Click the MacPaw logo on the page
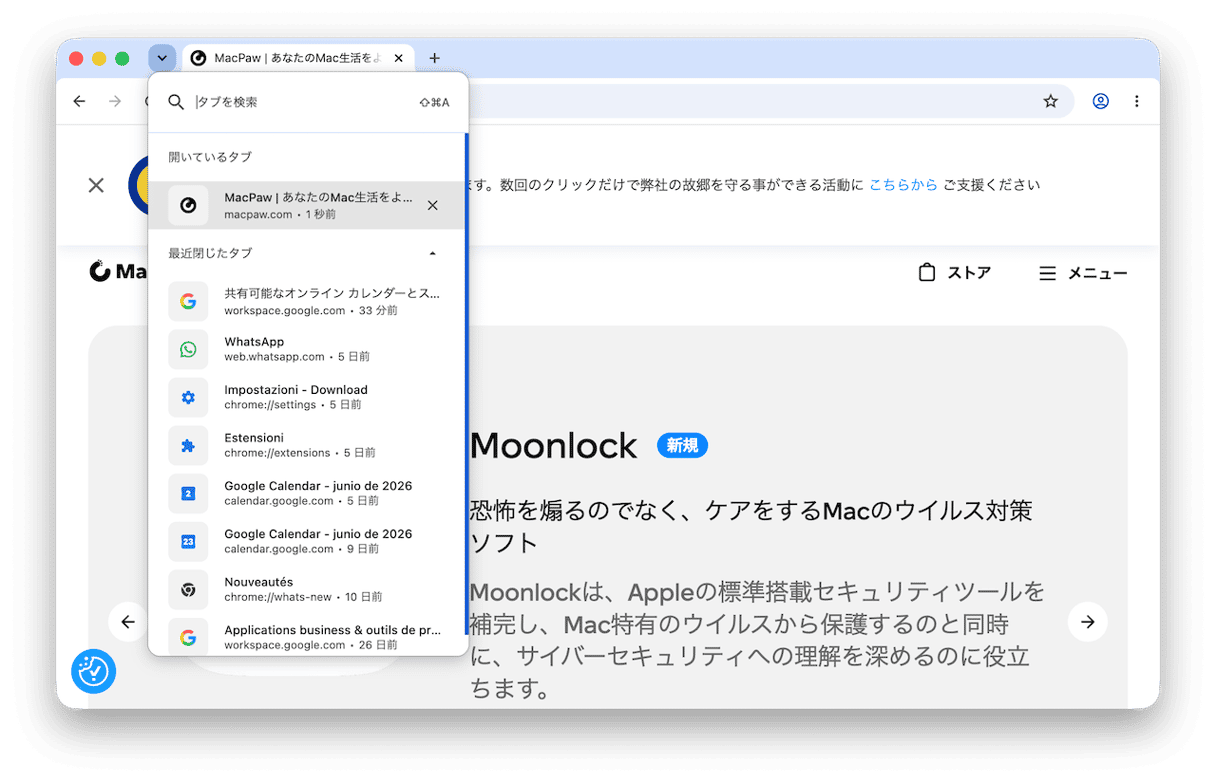Image resolution: width=1216 pixels, height=783 pixels. (x=118, y=272)
